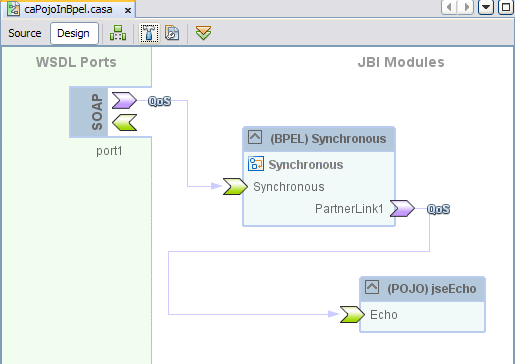The height and width of the screenshot is (364, 515).
Task: Open QoS settings next to PartnerLink1
Action: click(438, 209)
